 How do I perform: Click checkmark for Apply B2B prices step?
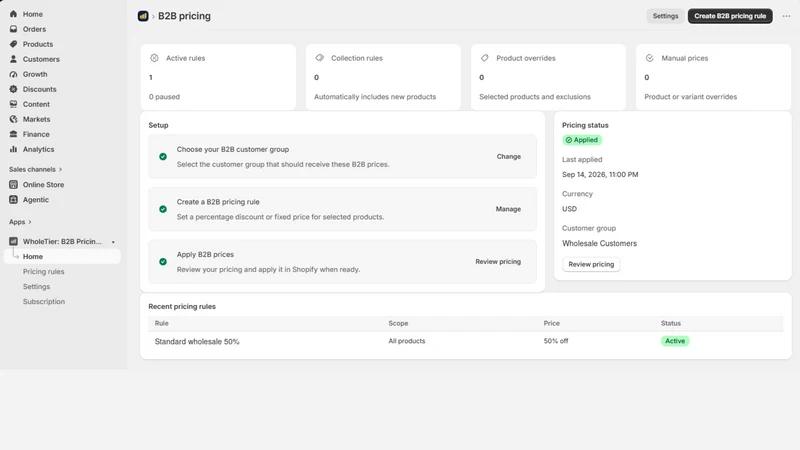point(163,262)
